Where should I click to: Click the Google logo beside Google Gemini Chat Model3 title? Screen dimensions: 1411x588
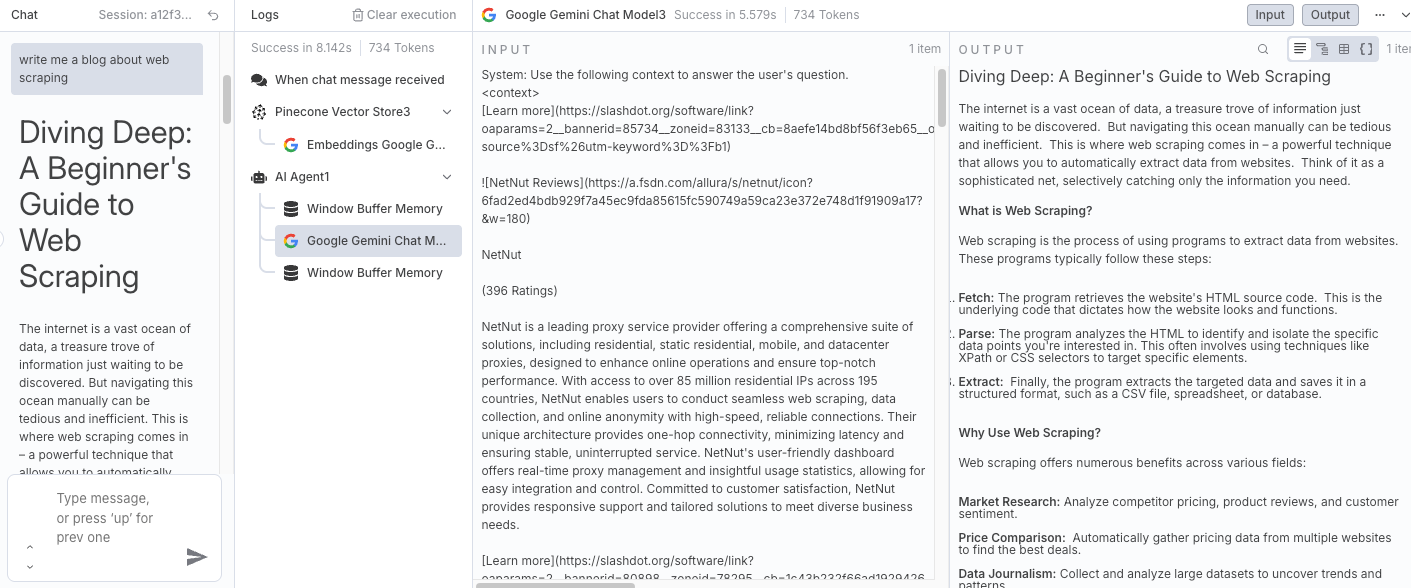pyautogui.click(x=489, y=15)
